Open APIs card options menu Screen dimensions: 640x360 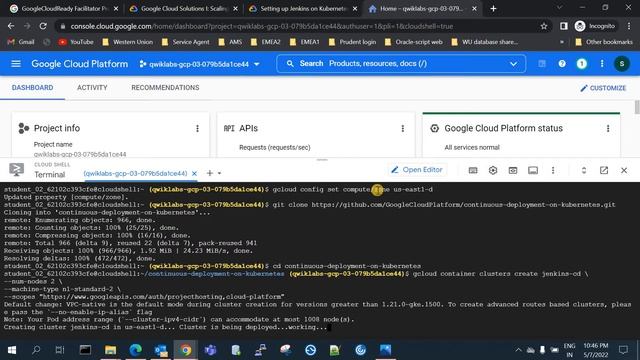(x=403, y=129)
